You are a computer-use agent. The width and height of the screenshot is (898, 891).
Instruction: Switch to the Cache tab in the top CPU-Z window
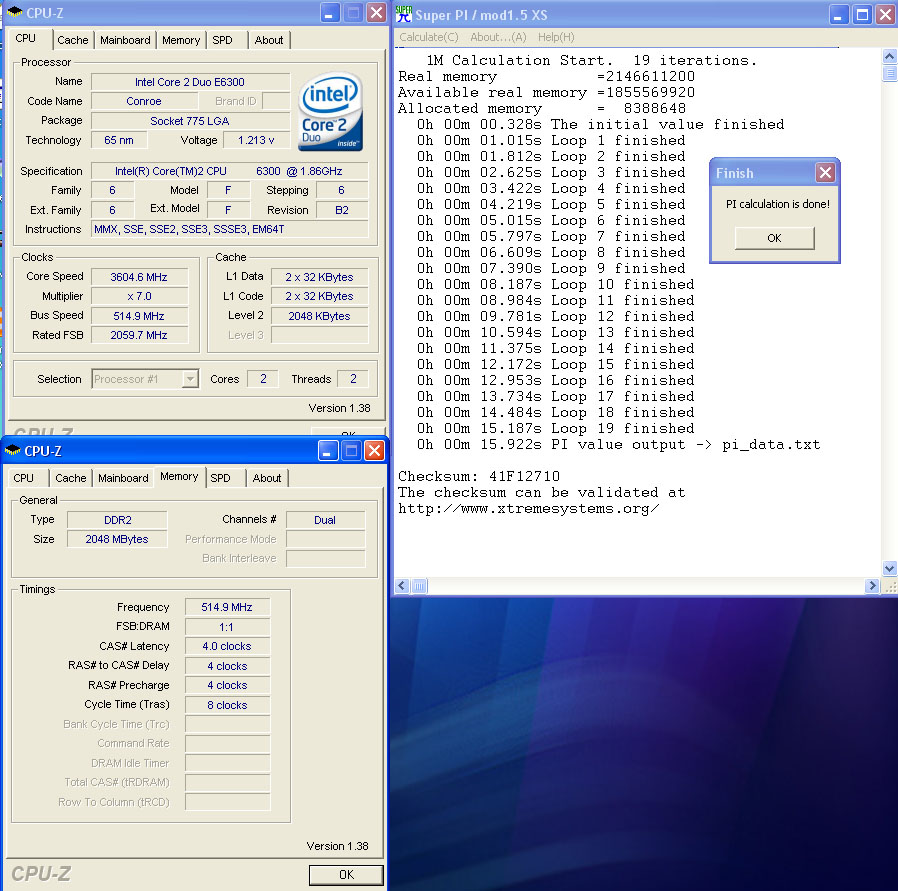pos(73,40)
